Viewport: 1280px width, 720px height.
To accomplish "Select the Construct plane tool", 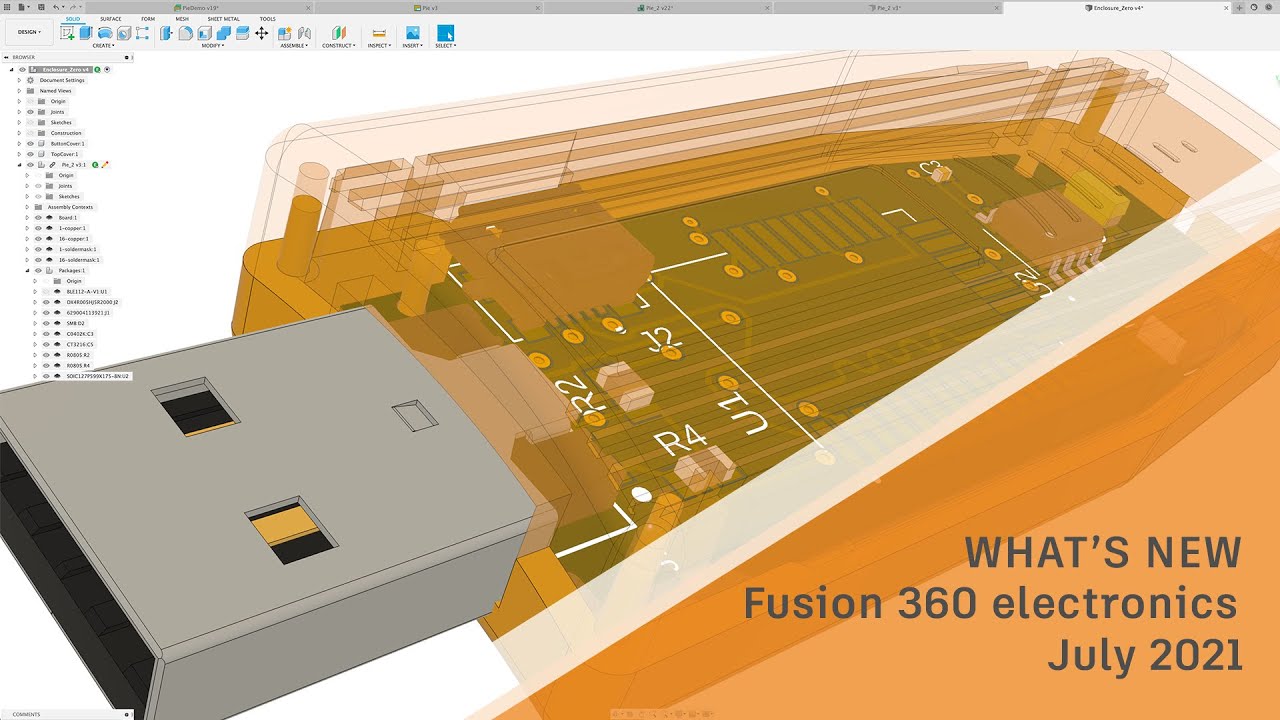I will pos(338,33).
